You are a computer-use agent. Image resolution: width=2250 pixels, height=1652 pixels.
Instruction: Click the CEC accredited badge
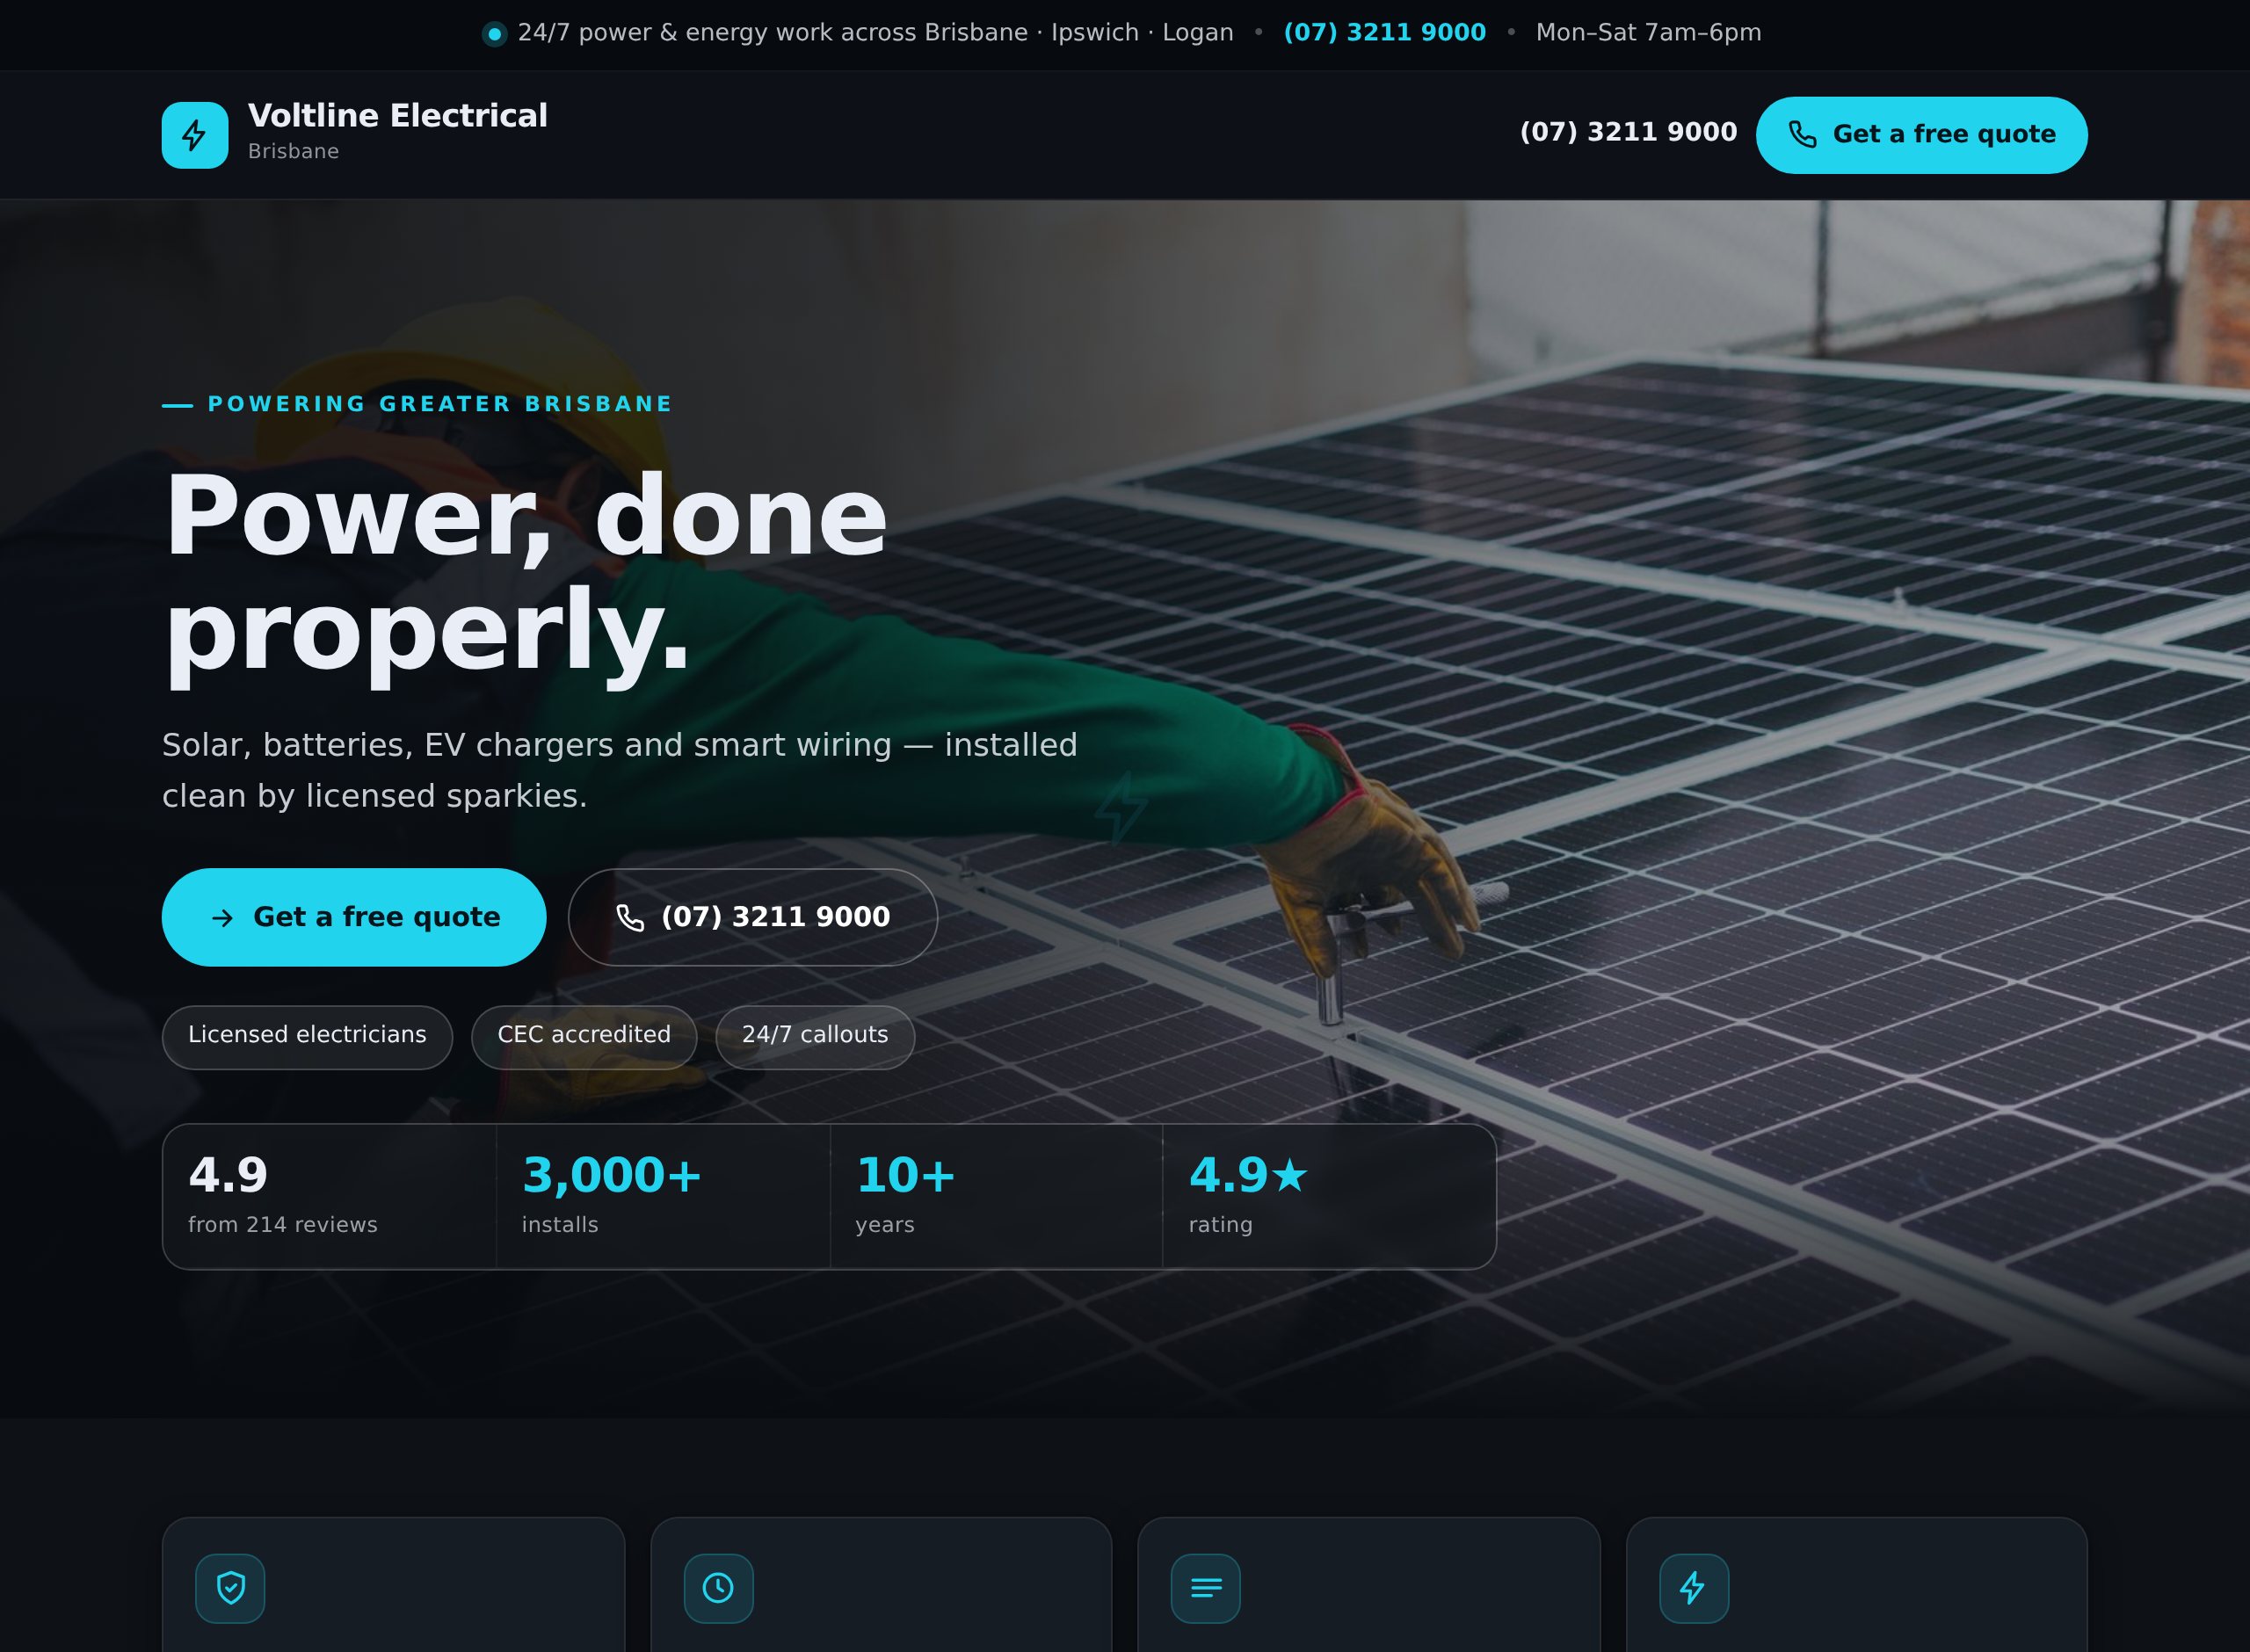[x=584, y=1037]
